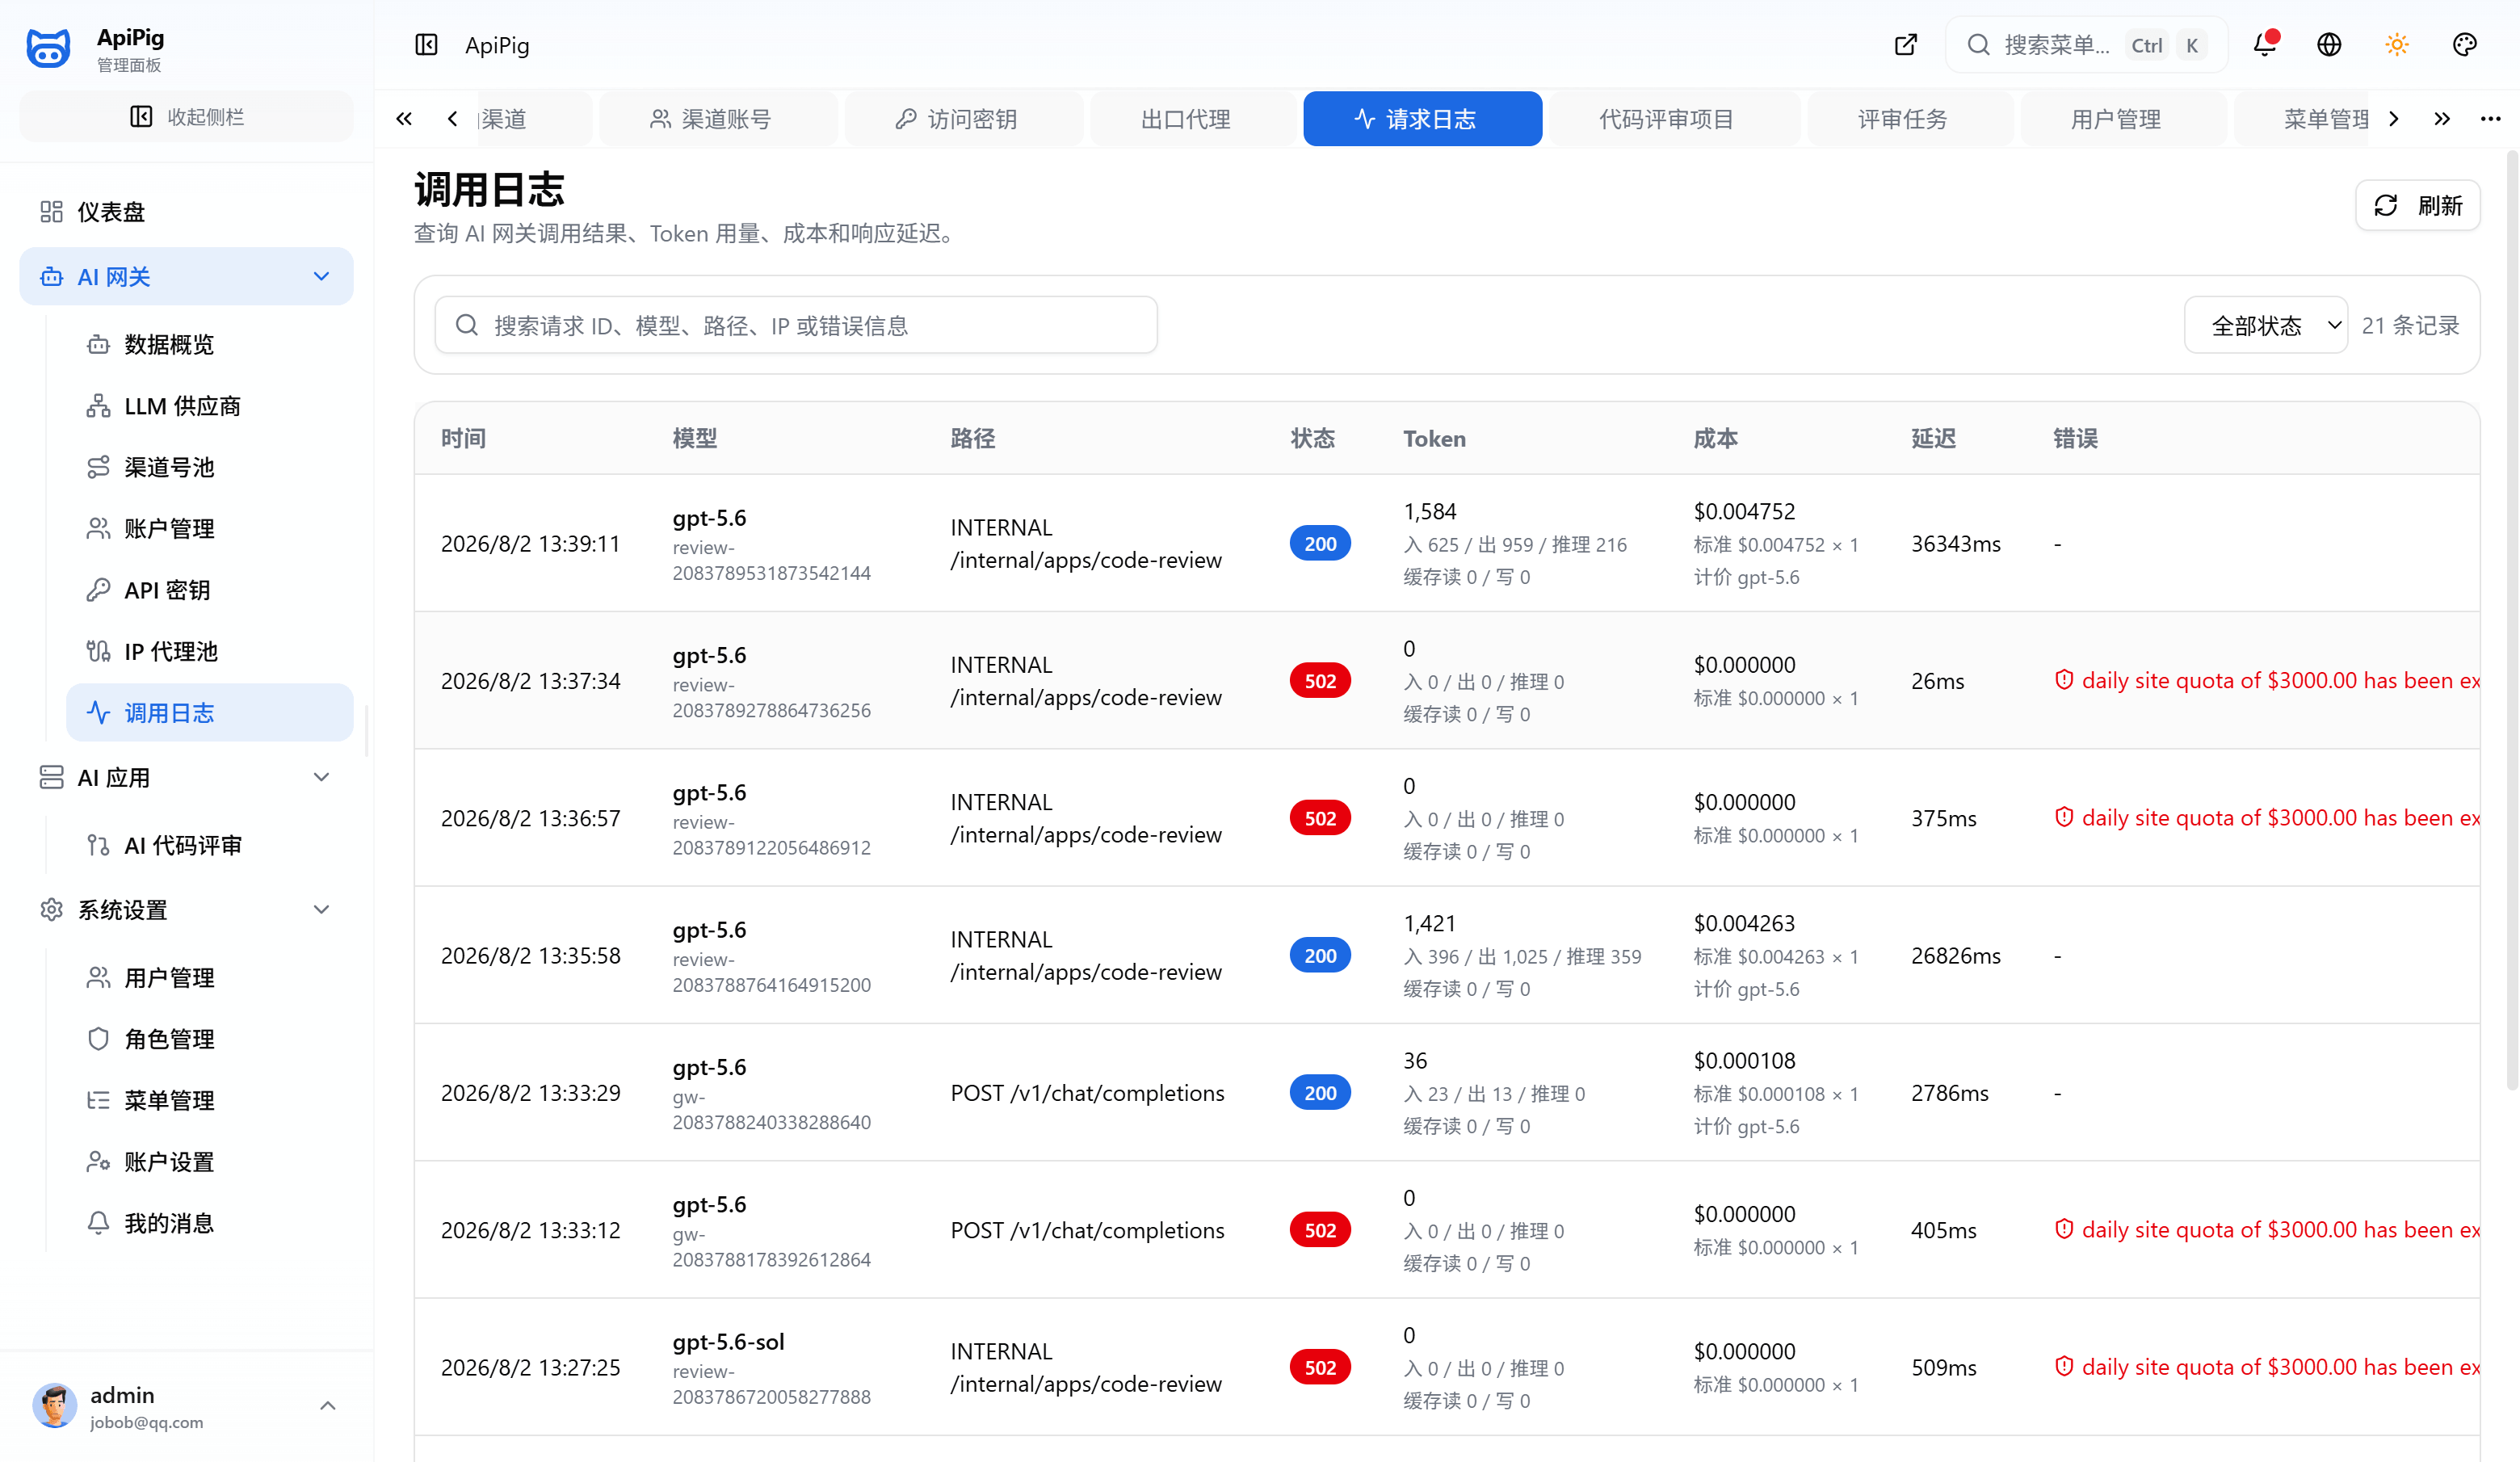Image resolution: width=2520 pixels, height=1462 pixels.
Task: Open 我的消息 in sidebar
Action: tap(210, 1224)
